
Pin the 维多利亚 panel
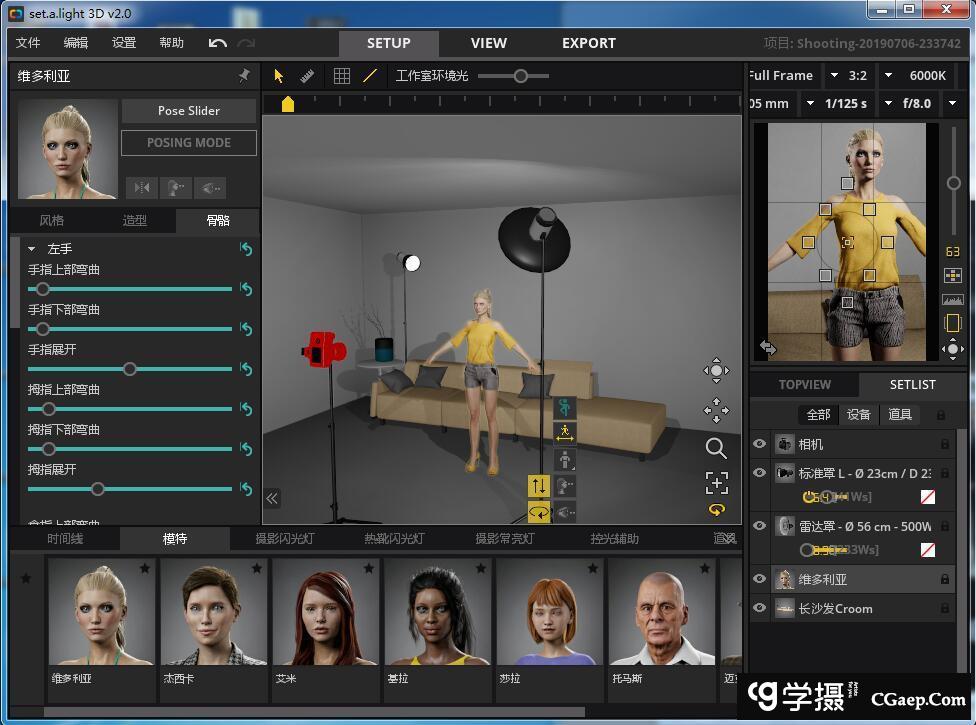[x=244, y=76]
